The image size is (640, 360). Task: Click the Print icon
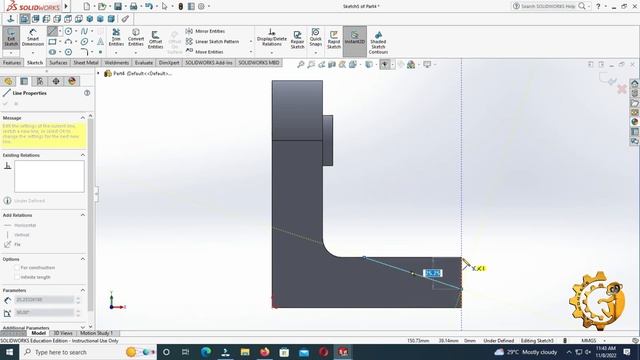pyautogui.click(x=133, y=6)
